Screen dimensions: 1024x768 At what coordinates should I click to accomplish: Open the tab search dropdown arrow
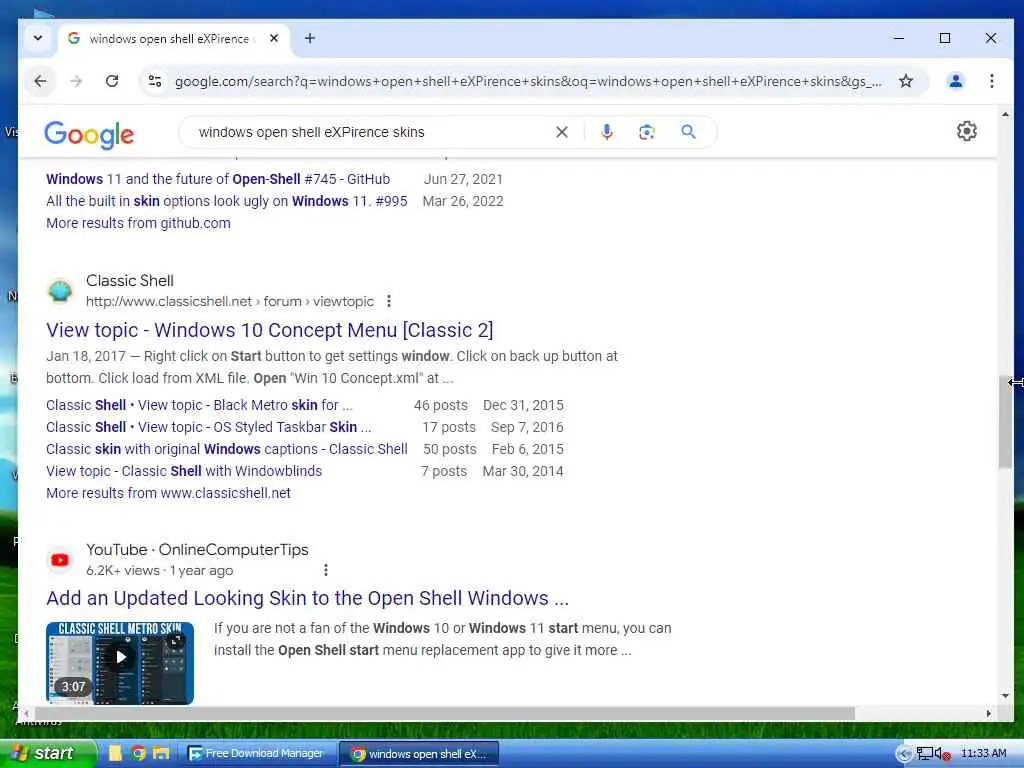38,39
